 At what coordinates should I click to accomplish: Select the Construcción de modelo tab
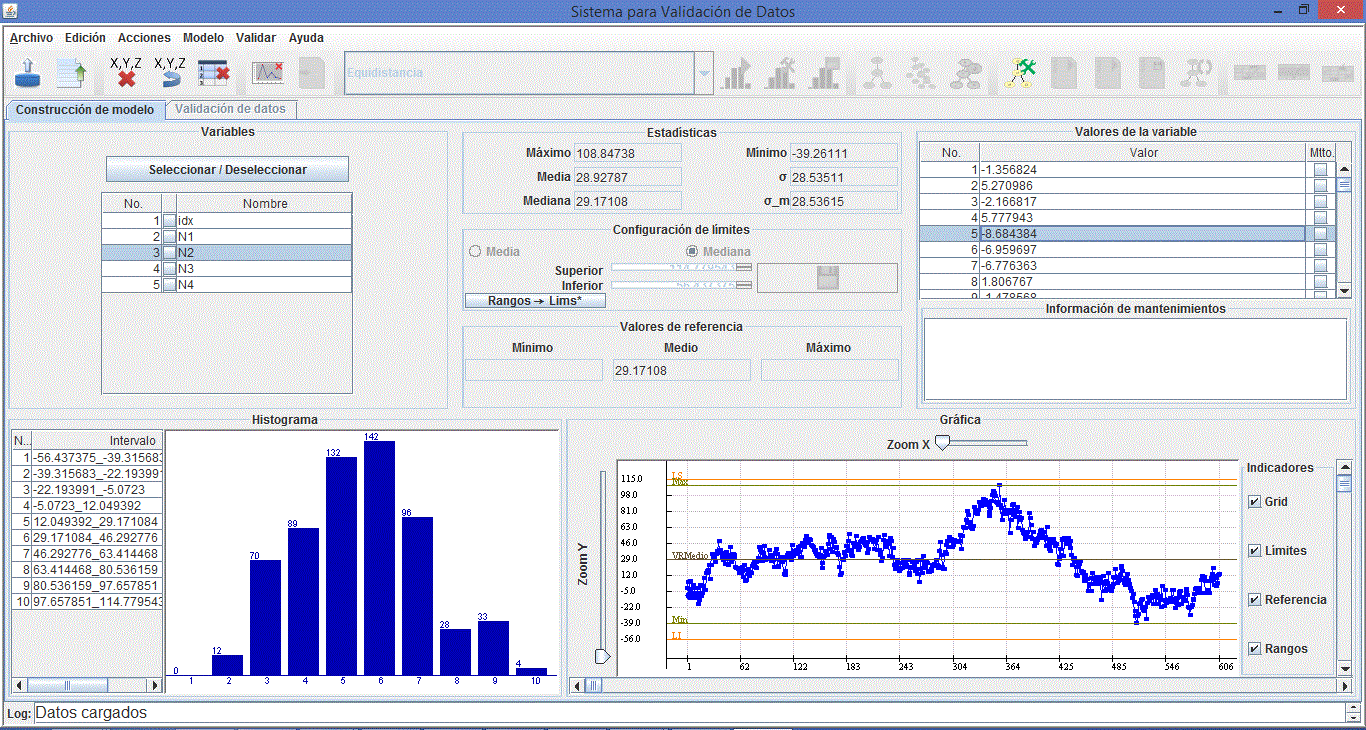click(85, 110)
